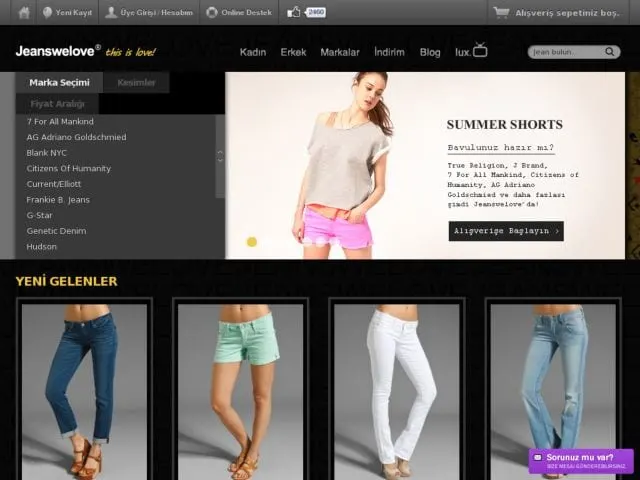
Task: Open the Online Destek support link
Action: click(x=247, y=13)
